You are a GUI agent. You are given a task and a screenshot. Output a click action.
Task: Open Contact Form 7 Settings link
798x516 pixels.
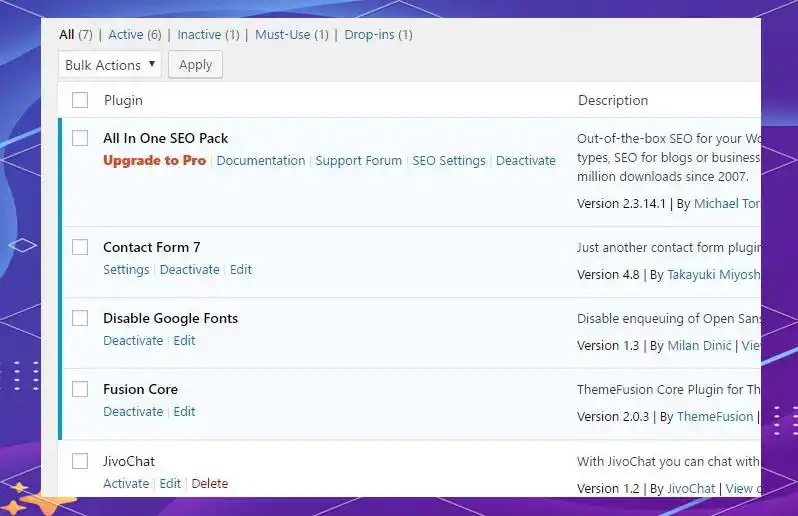click(126, 269)
